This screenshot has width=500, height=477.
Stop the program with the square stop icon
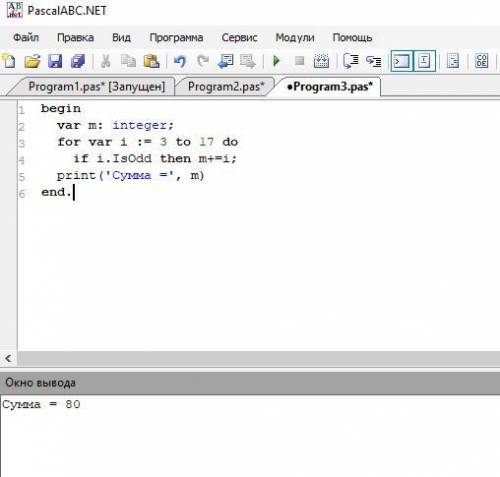point(300,61)
